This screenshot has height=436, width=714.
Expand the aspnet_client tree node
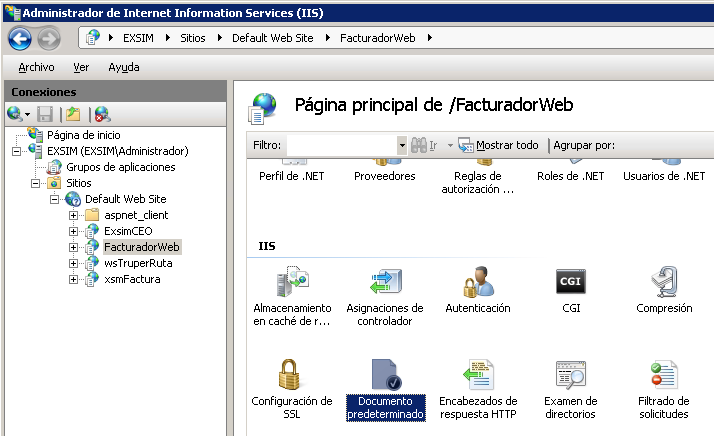click(73, 215)
